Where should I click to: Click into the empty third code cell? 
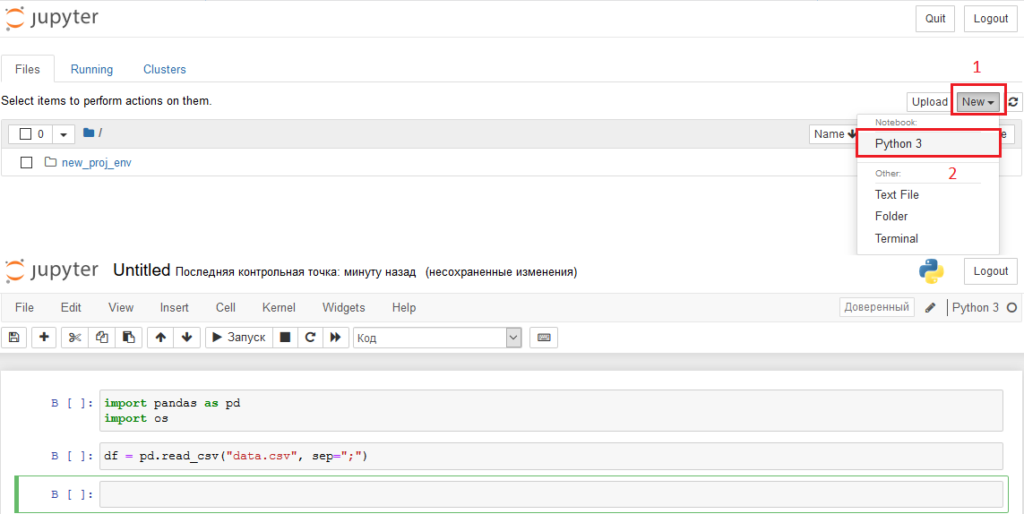click(x=550, y=494)
